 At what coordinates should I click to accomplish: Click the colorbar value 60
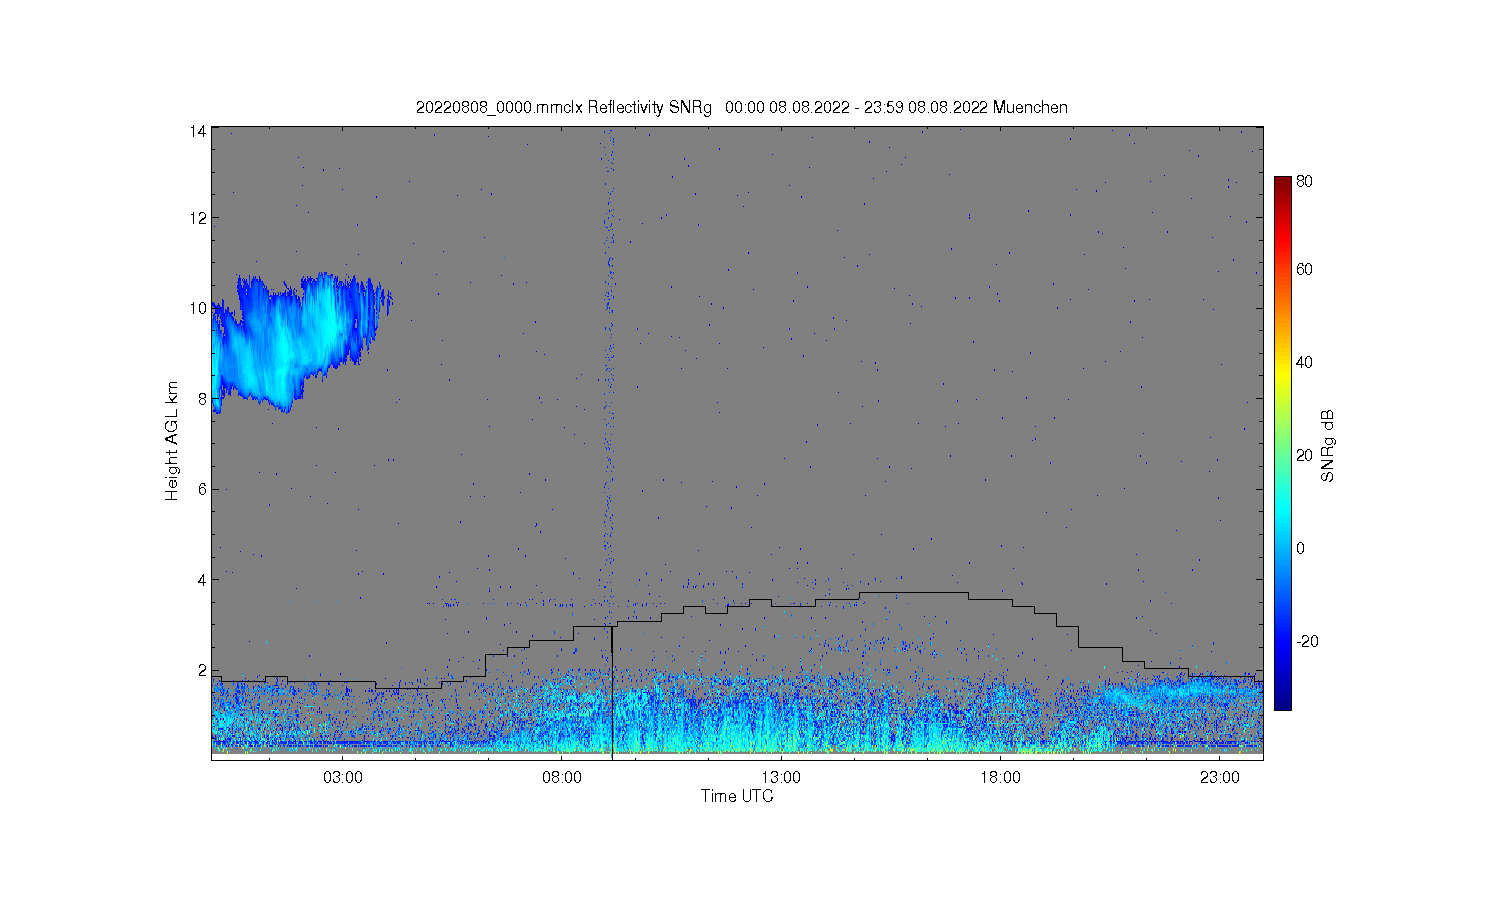(1304, 269)
